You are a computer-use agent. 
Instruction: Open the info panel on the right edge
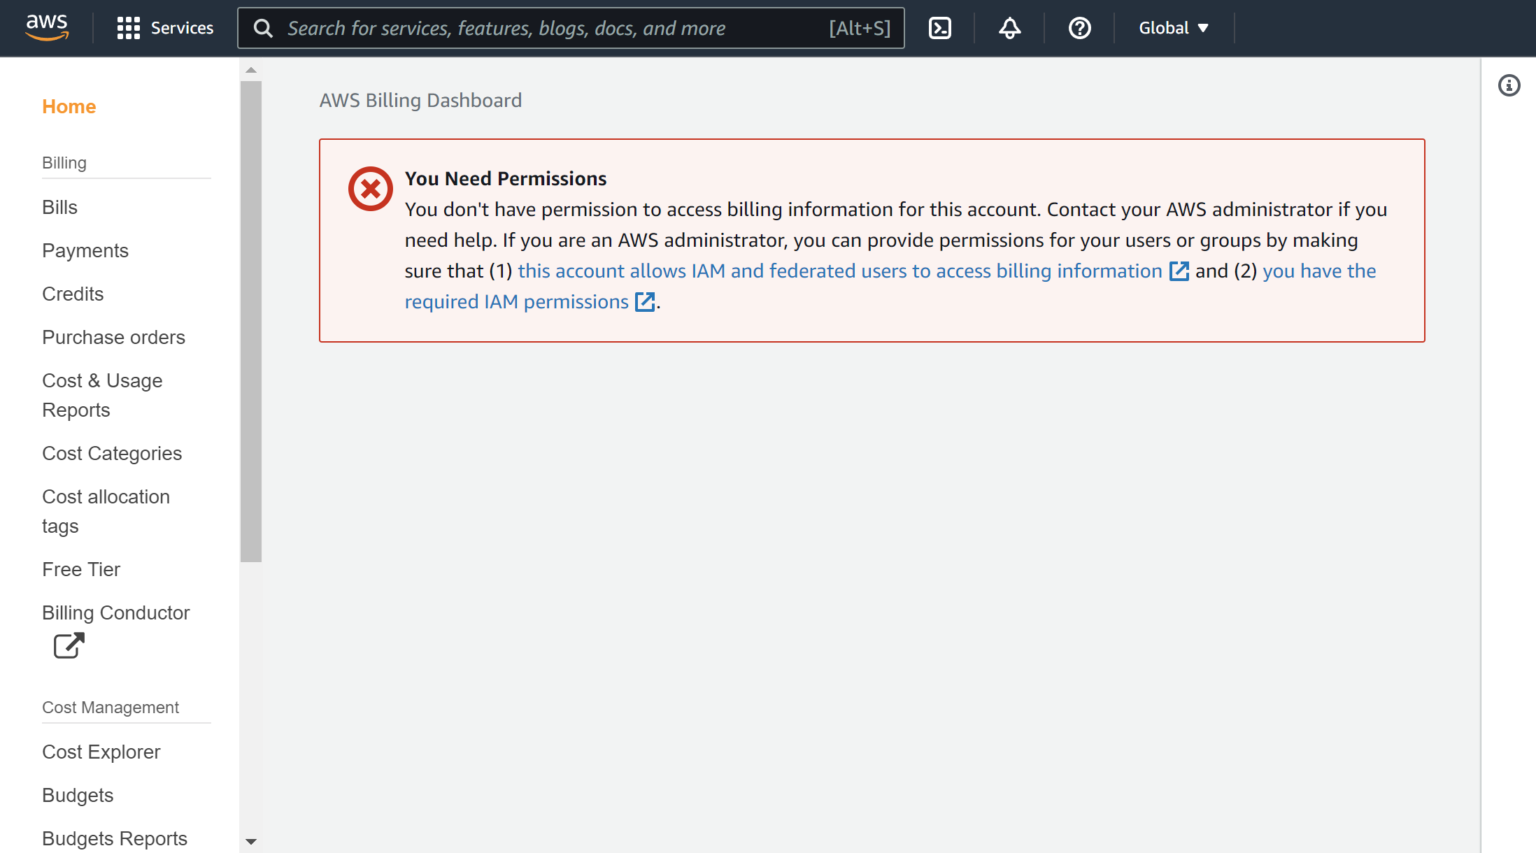coord(1509,85)
